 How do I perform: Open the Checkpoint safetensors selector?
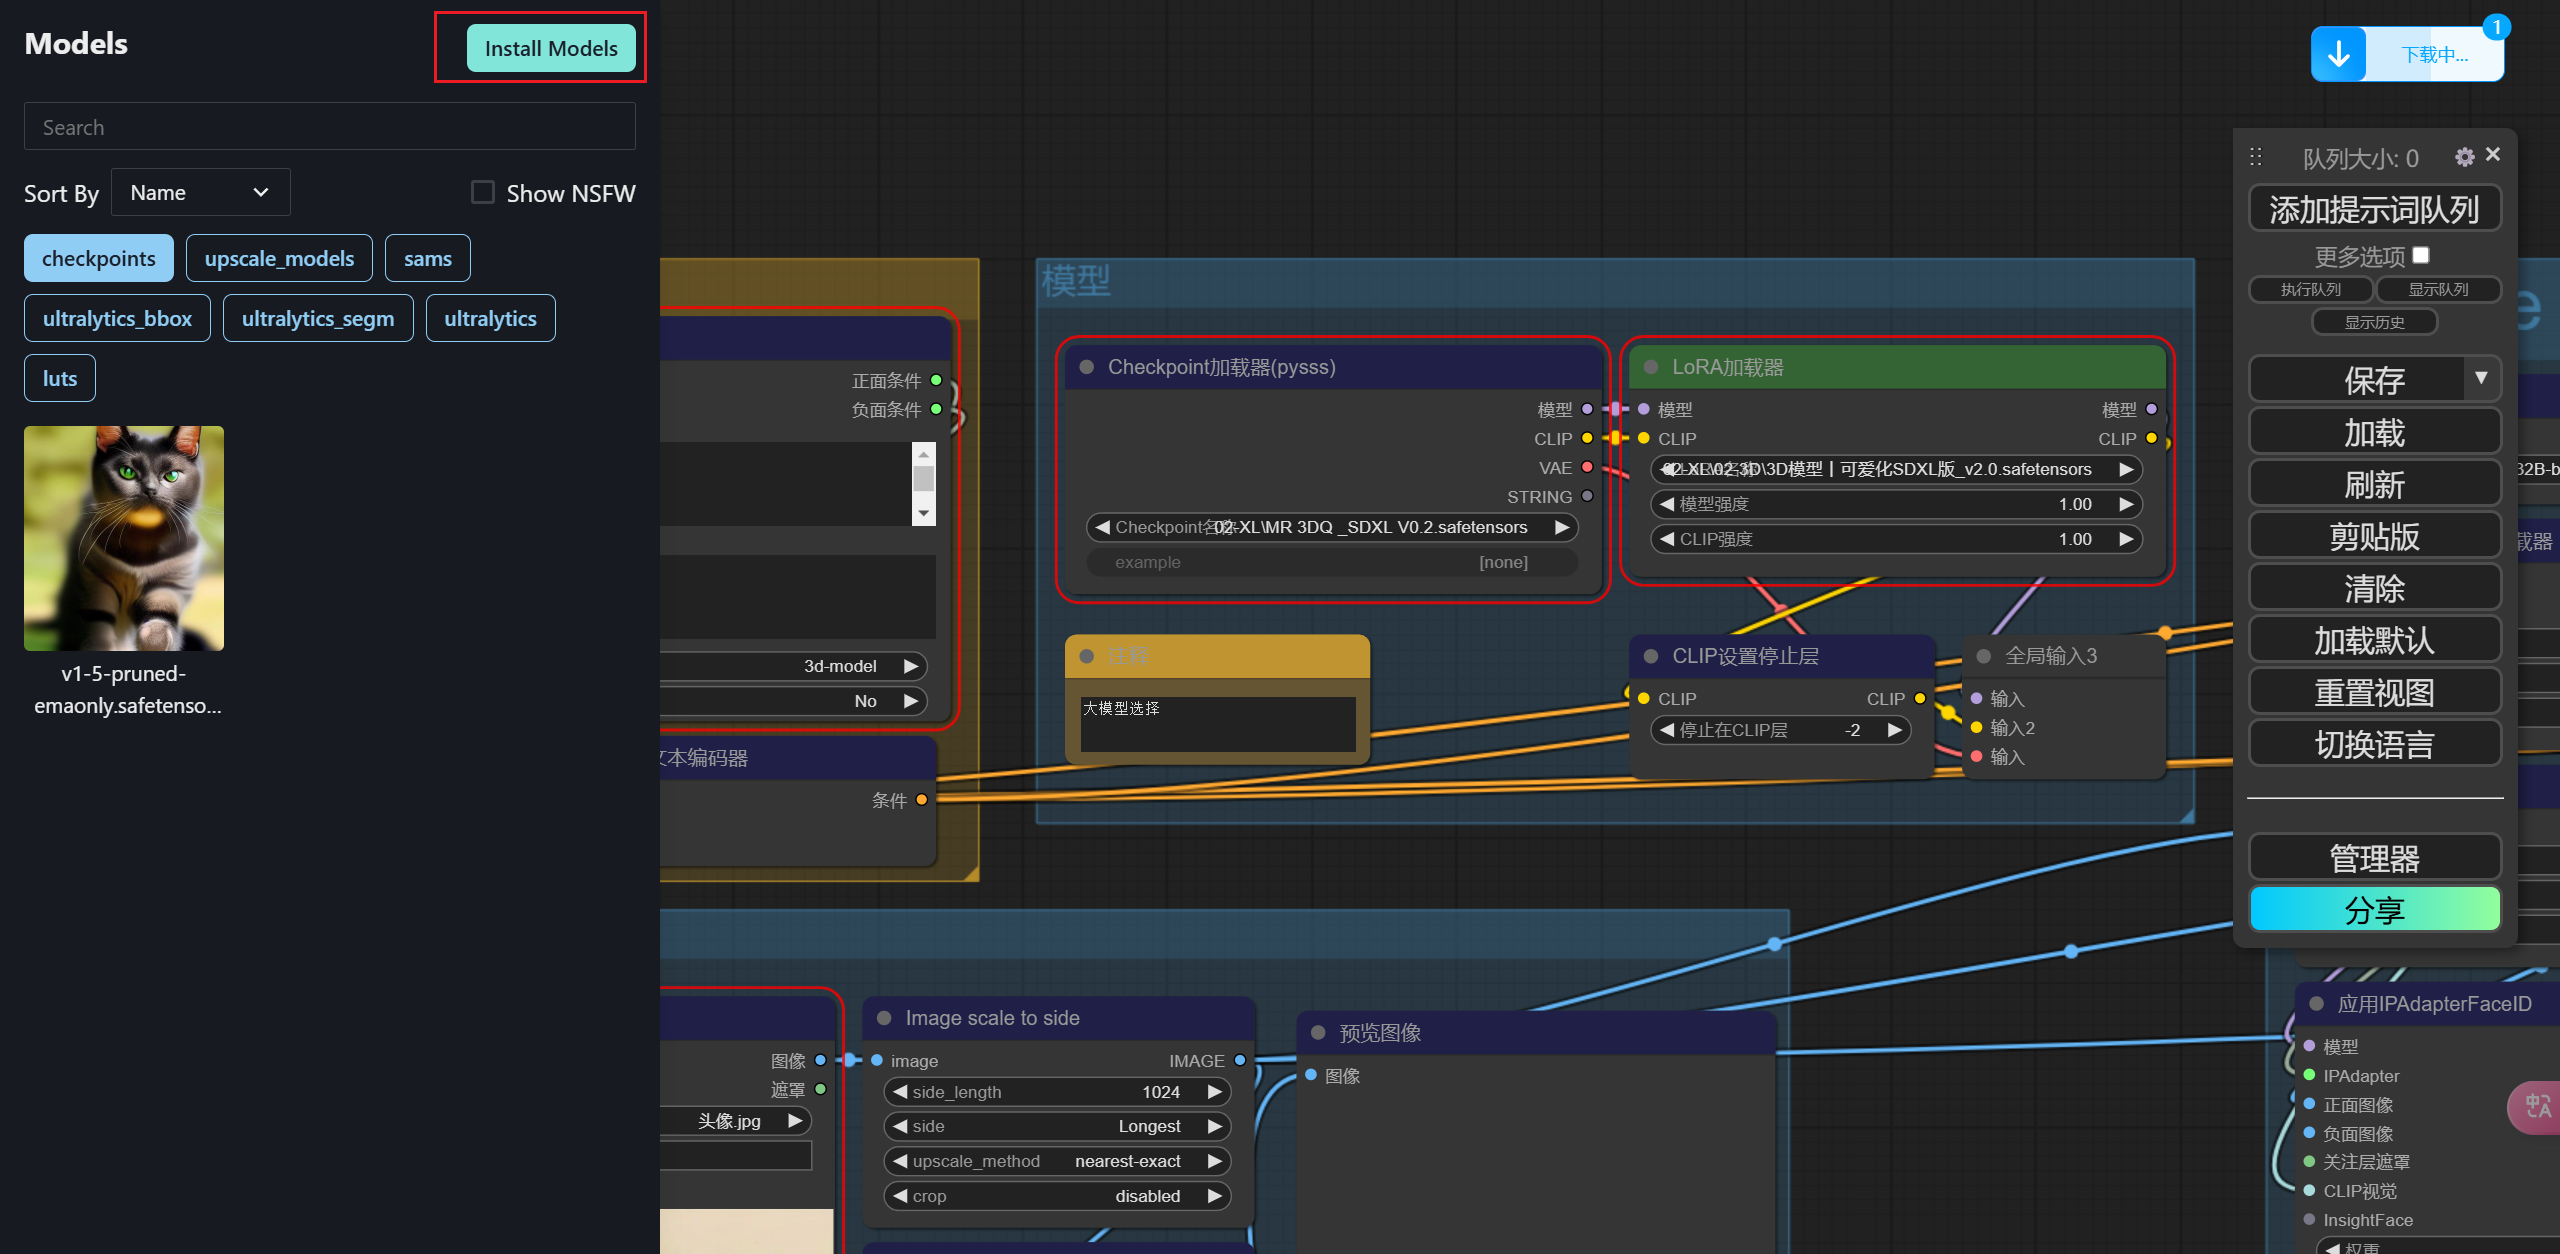1330,527
